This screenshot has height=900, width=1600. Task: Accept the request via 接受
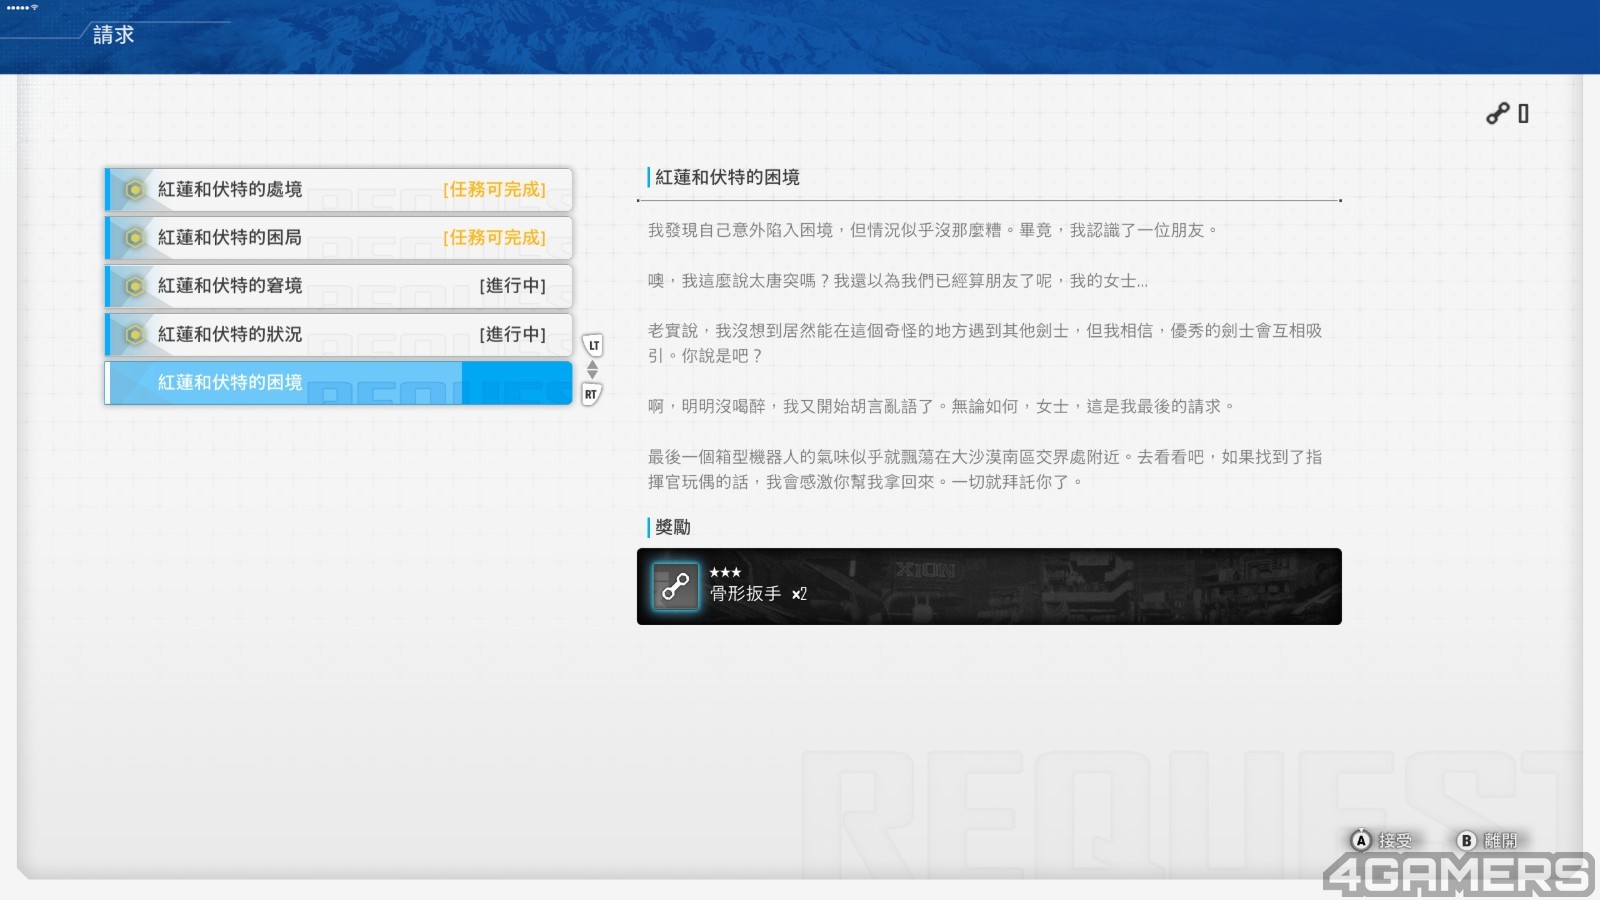[x=1395, y=841]
